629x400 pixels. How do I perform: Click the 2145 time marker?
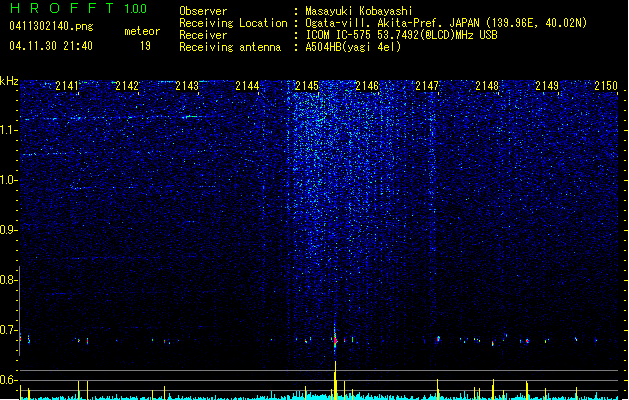[307, 86]
